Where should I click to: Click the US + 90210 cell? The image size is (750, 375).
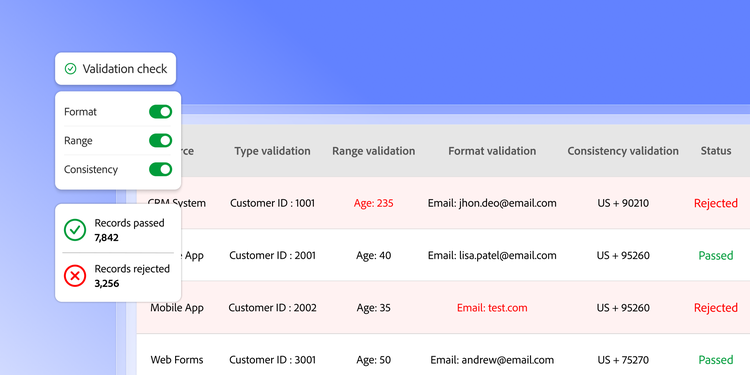click(x=623, y=203)
